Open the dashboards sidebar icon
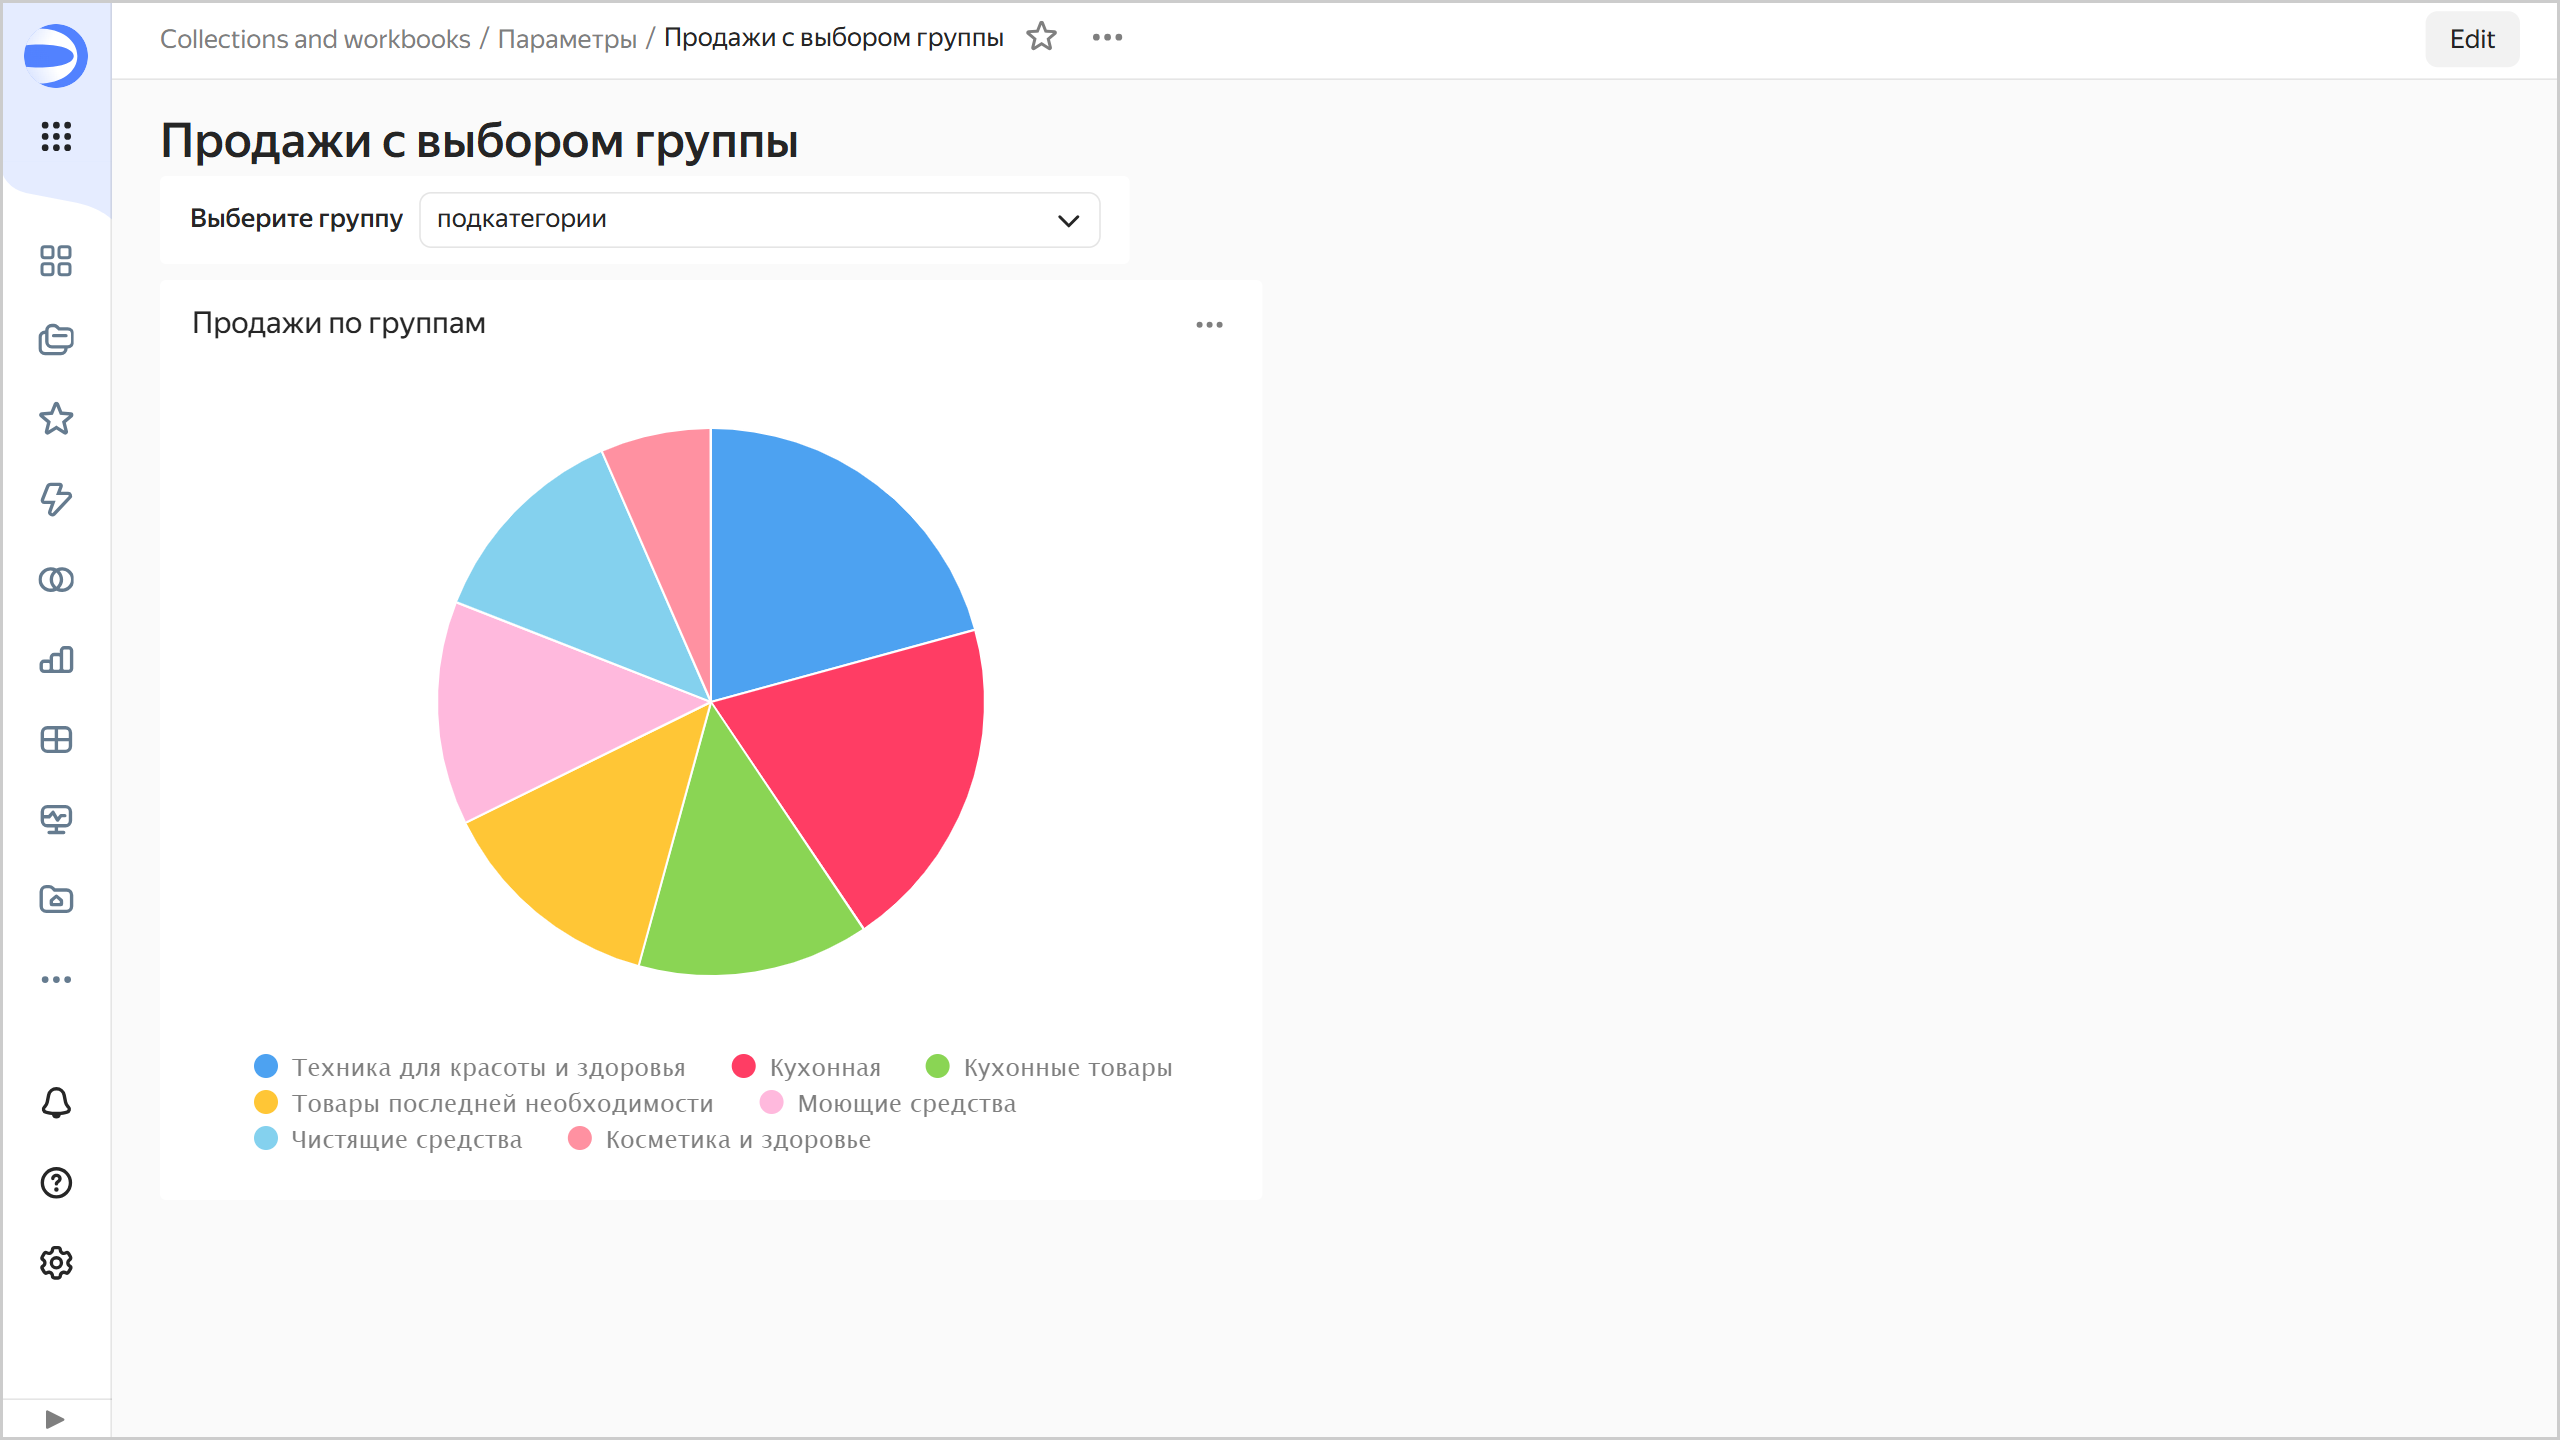Image resolution: width=2560 pixels, height=1440 pixels. pos(56,261)
